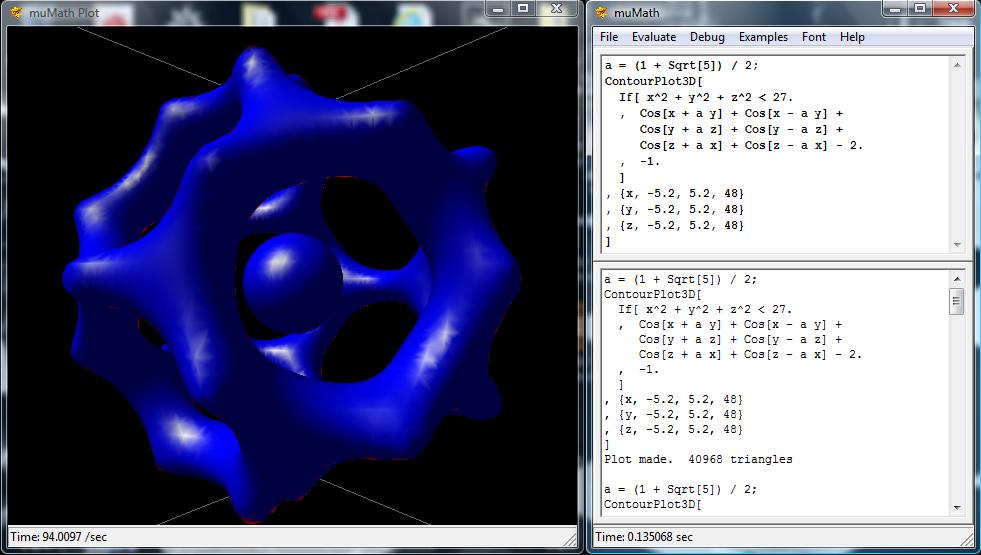Screen dimensions: 981x555
Task: Close the muMath Plot window
Action: coord(556,8)
